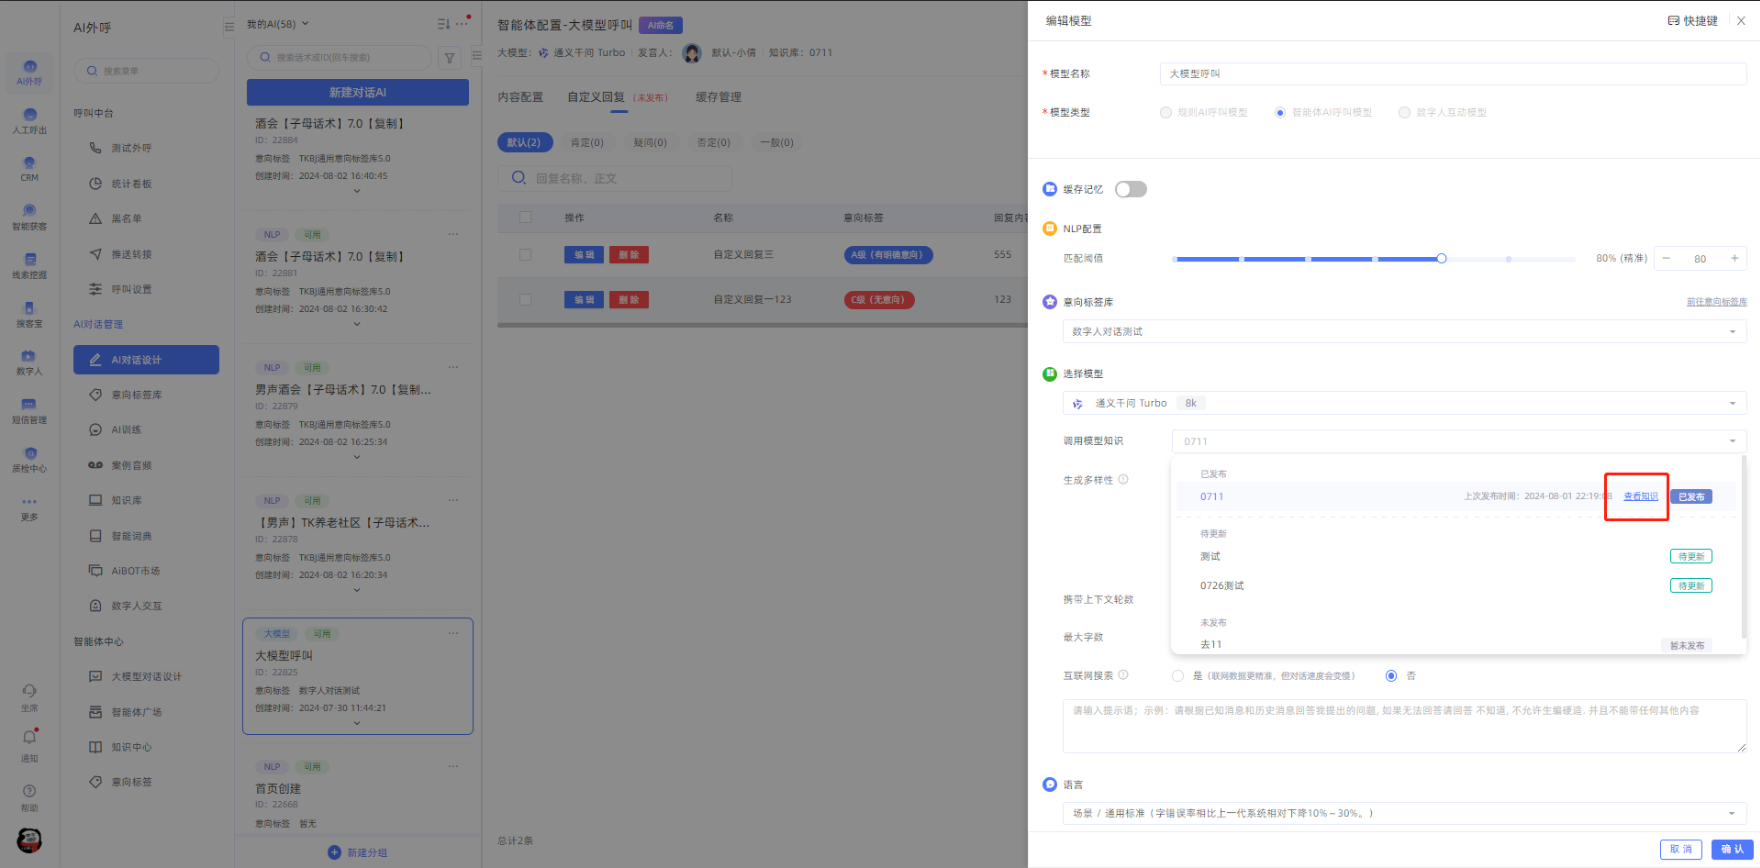Pick the 测试 knowledge base option

tap(1211, 557)
